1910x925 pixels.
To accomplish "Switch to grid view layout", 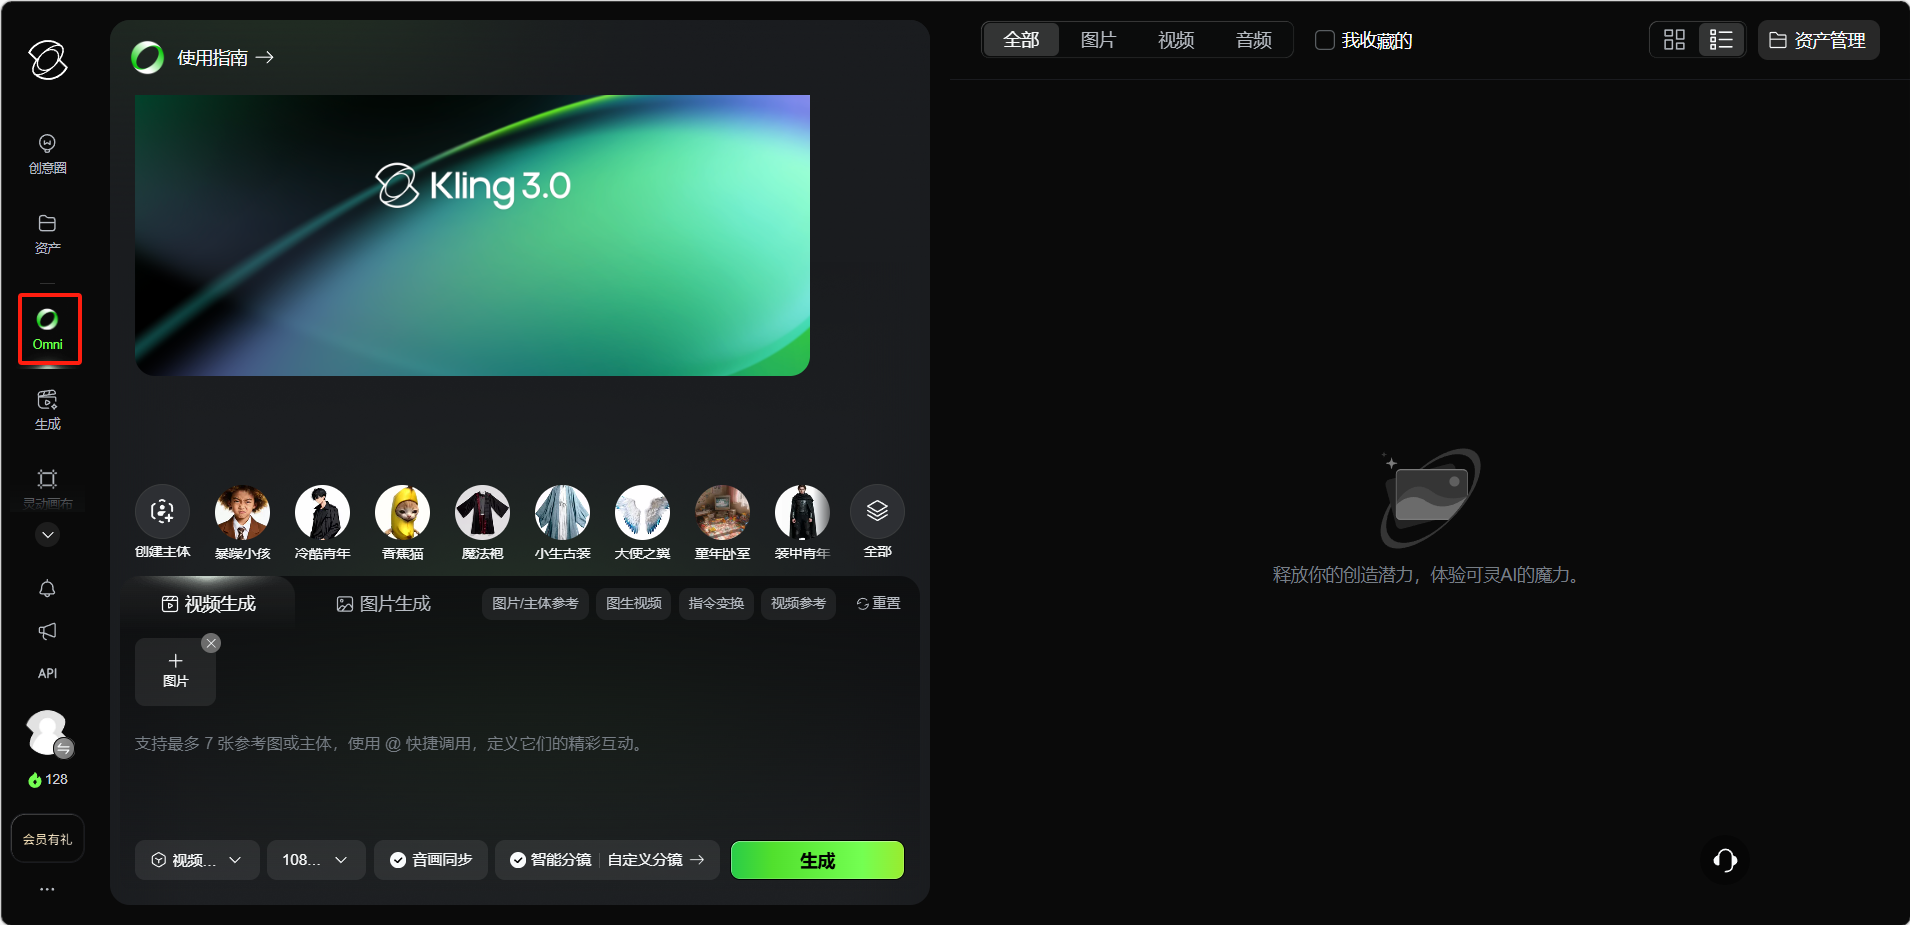I will tap(1674, 40).
